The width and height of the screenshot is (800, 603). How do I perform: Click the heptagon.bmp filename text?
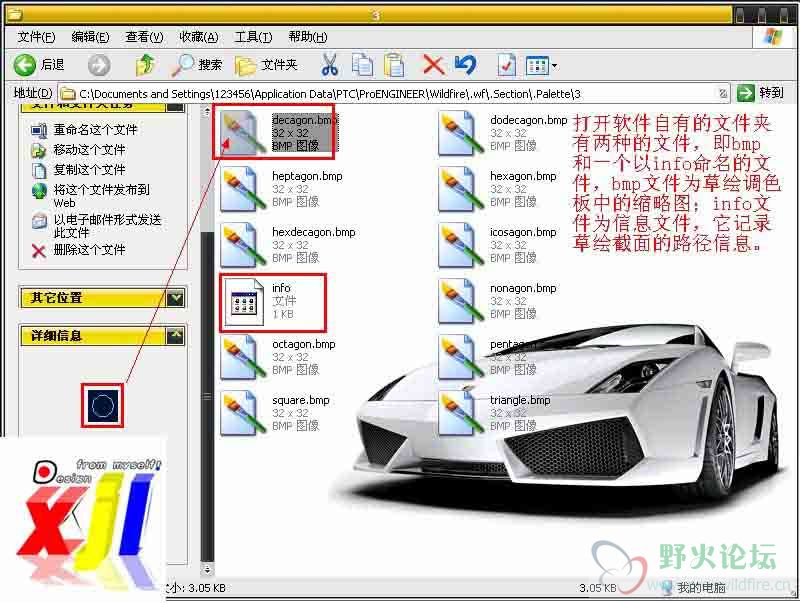point(307,176)
